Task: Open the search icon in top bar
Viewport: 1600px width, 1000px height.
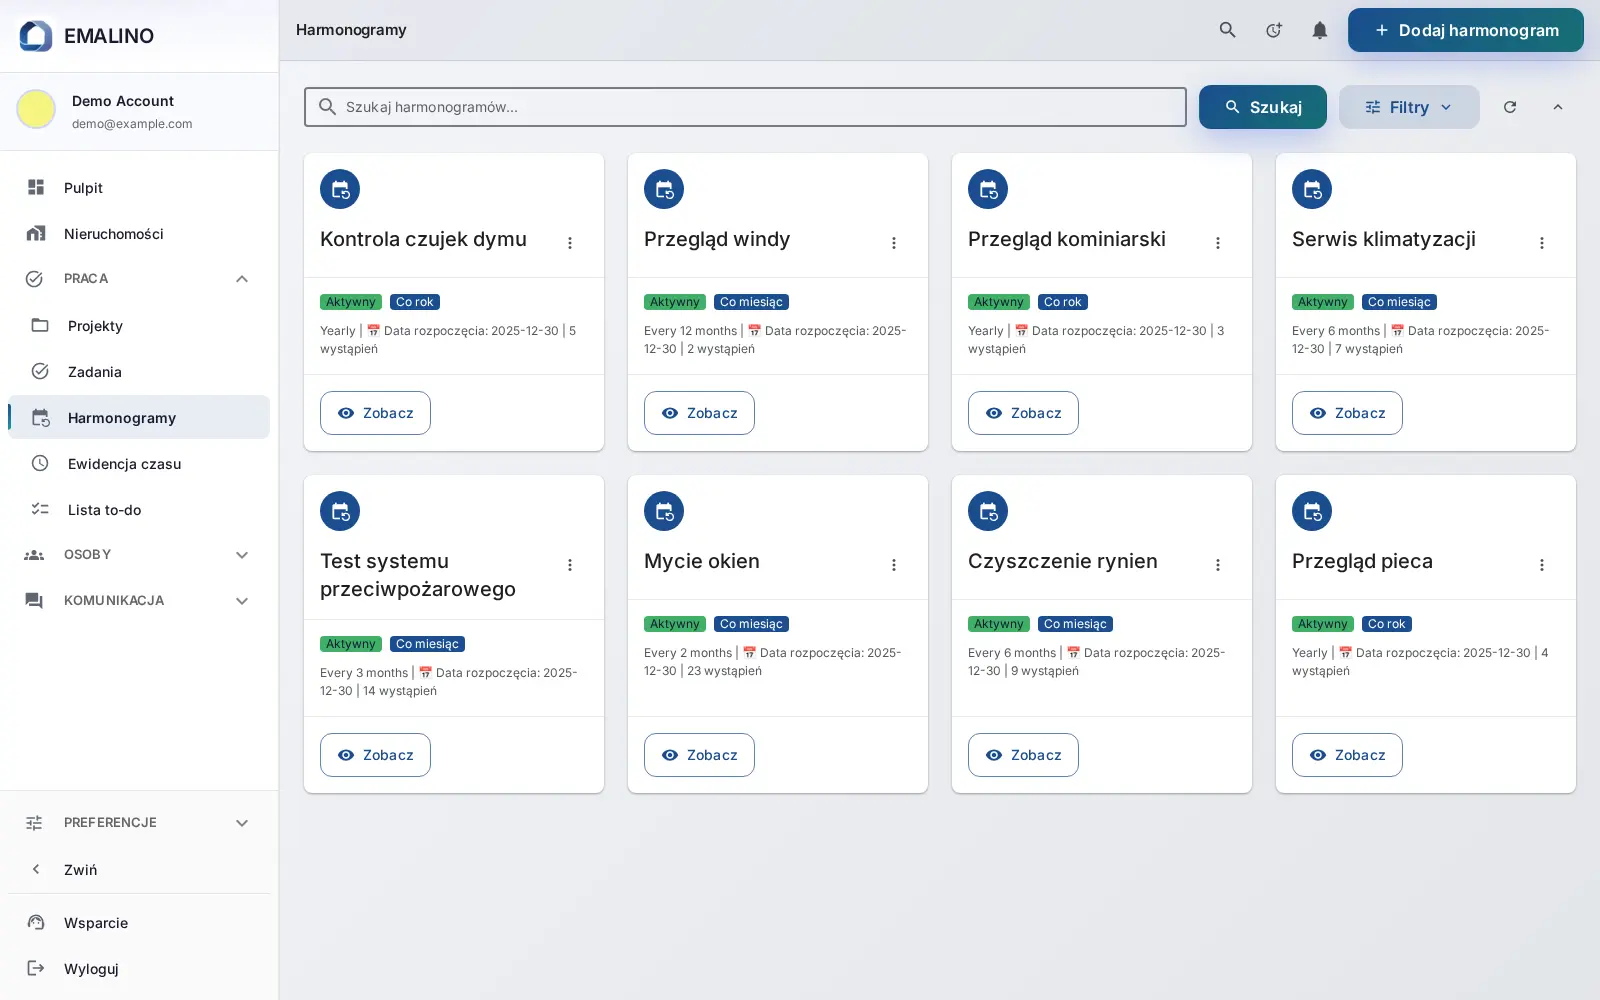Action: pos(1227,30)
